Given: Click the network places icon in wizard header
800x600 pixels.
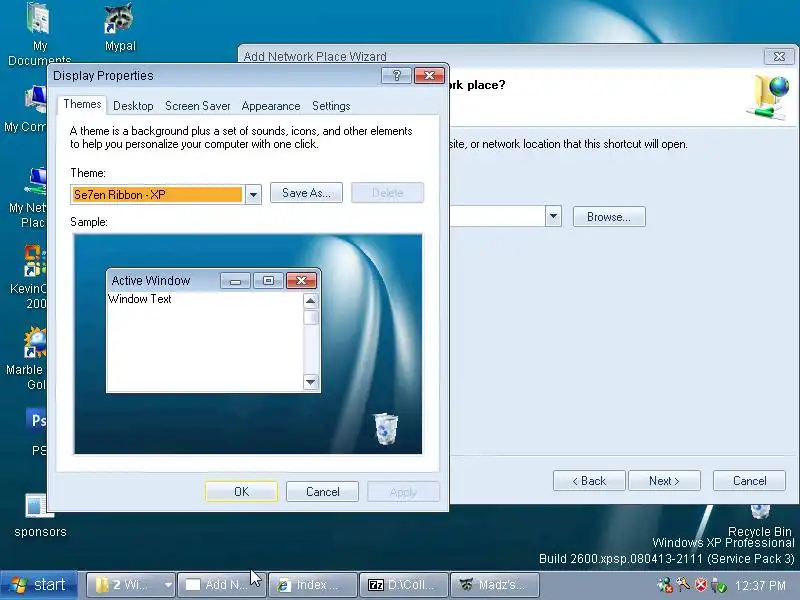Looking at the screenshot, I should tap(769, 97).
